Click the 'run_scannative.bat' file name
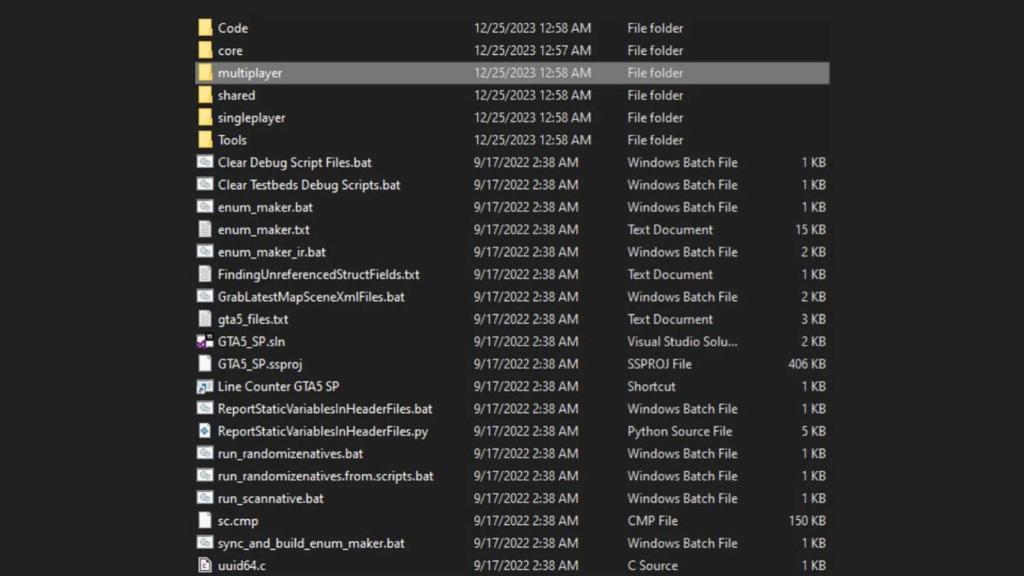 [x=270, y=498]
